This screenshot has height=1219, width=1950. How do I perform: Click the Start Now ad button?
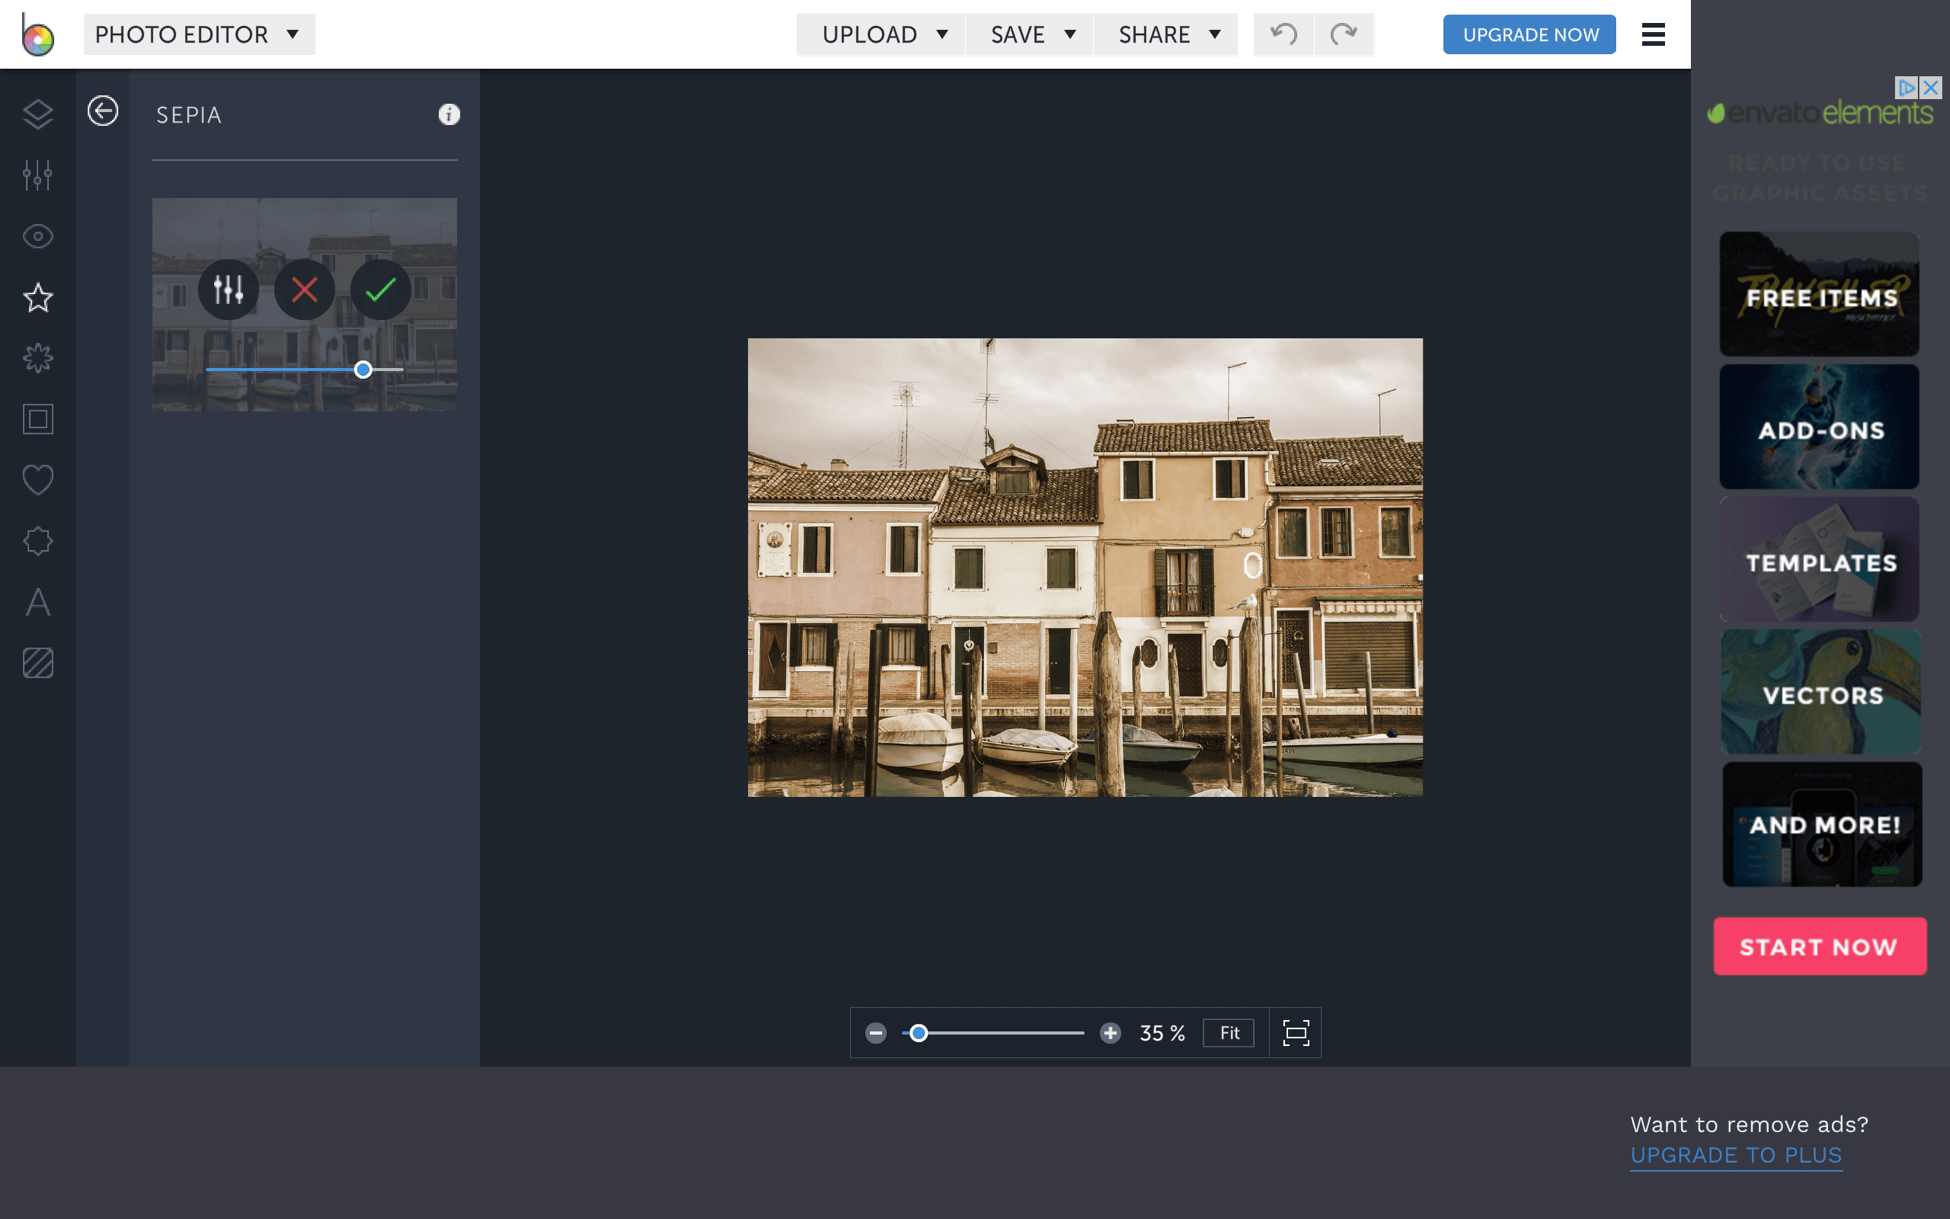[x=1820, y=946]
